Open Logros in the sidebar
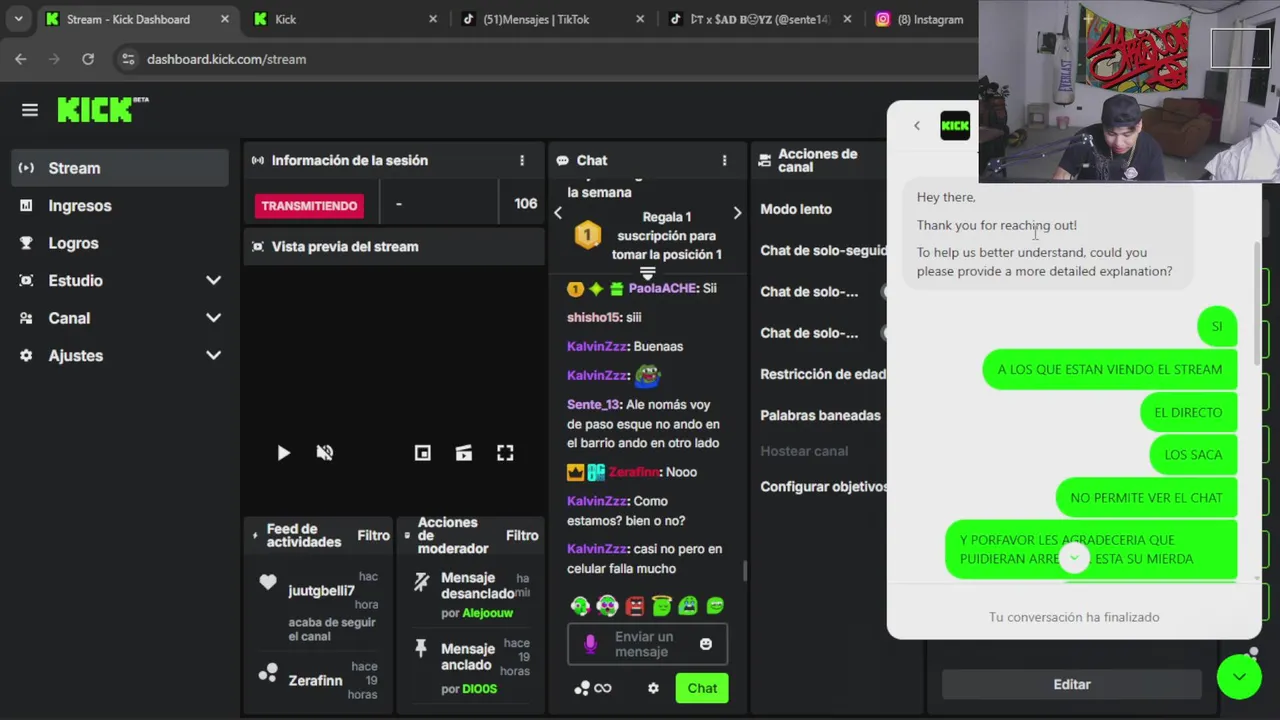This screenshot has width=1280, height=720. click(x=121, y=243)
